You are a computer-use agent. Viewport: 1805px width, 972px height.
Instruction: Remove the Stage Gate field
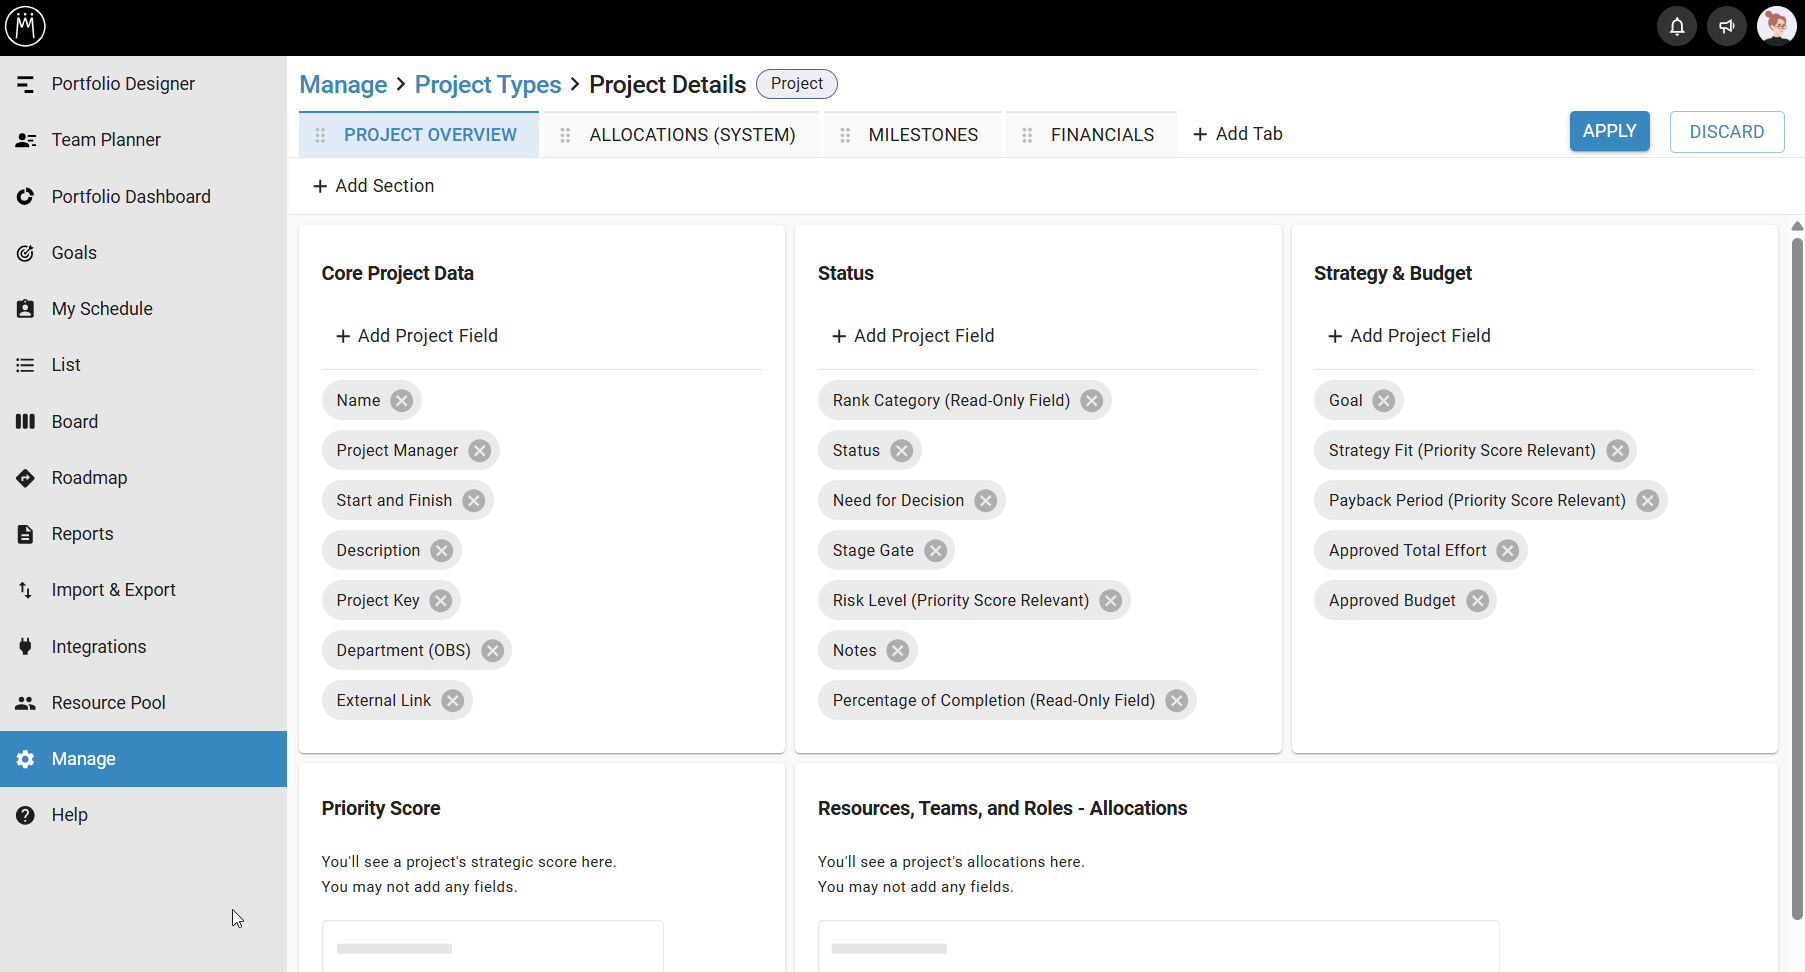[x=936, y=551]
